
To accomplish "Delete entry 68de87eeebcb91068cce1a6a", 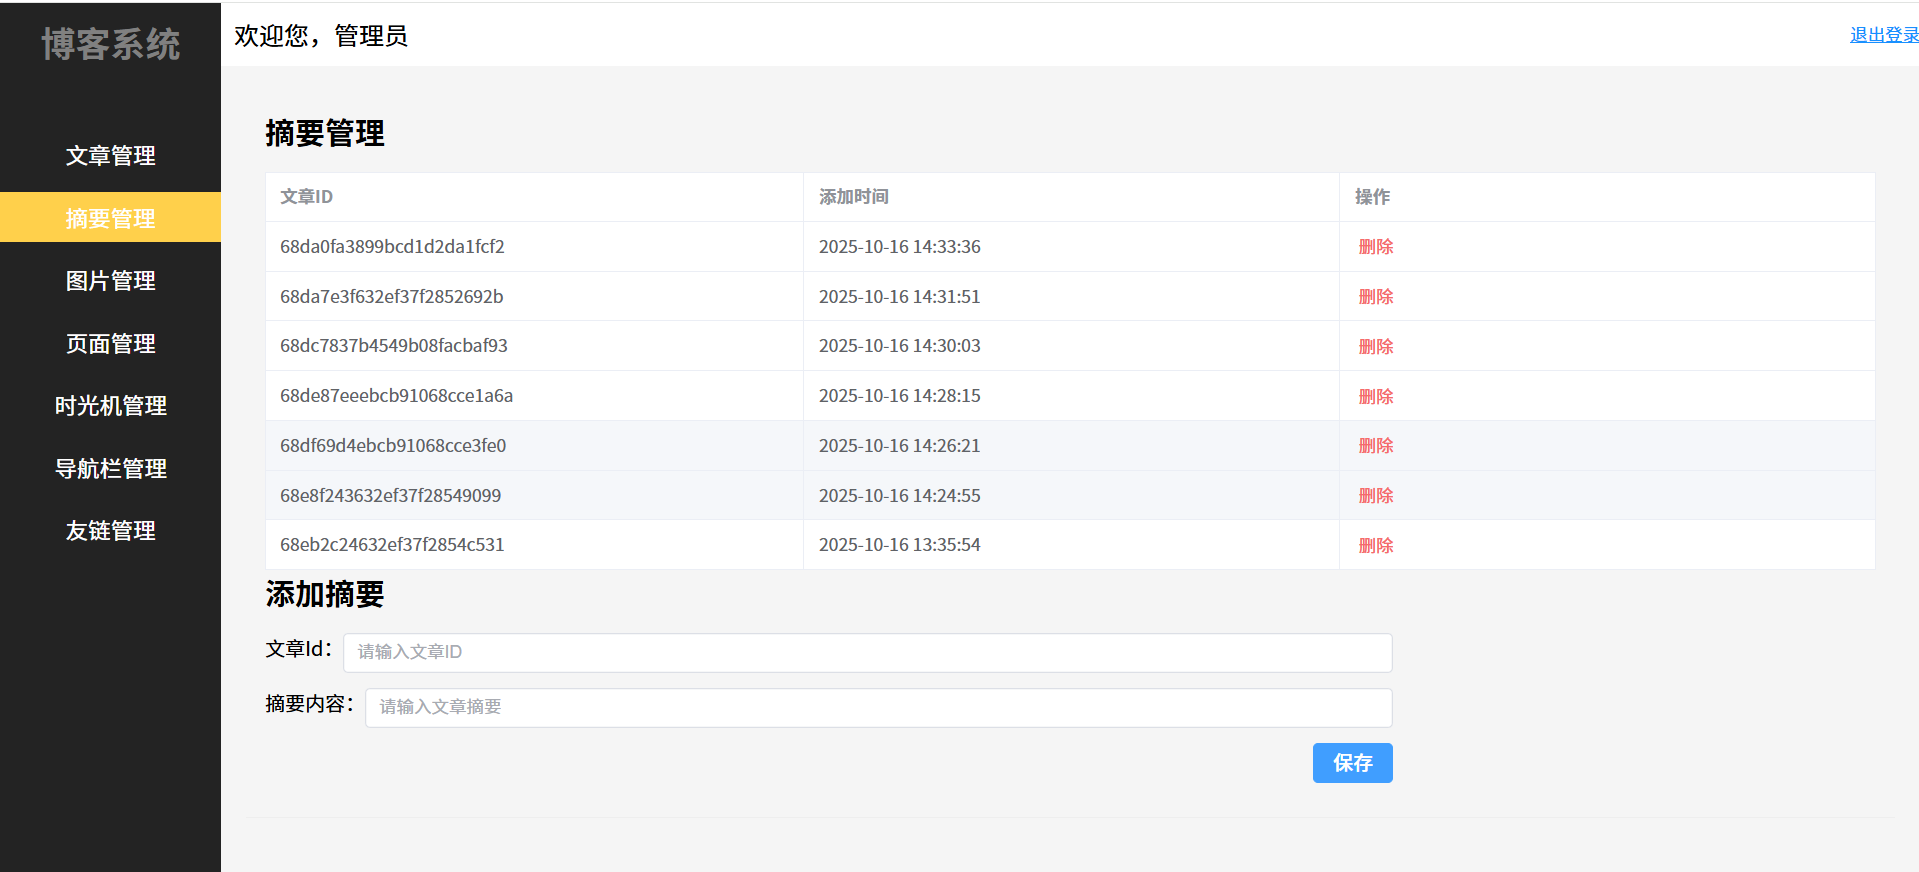I will tap(1375, 397).
